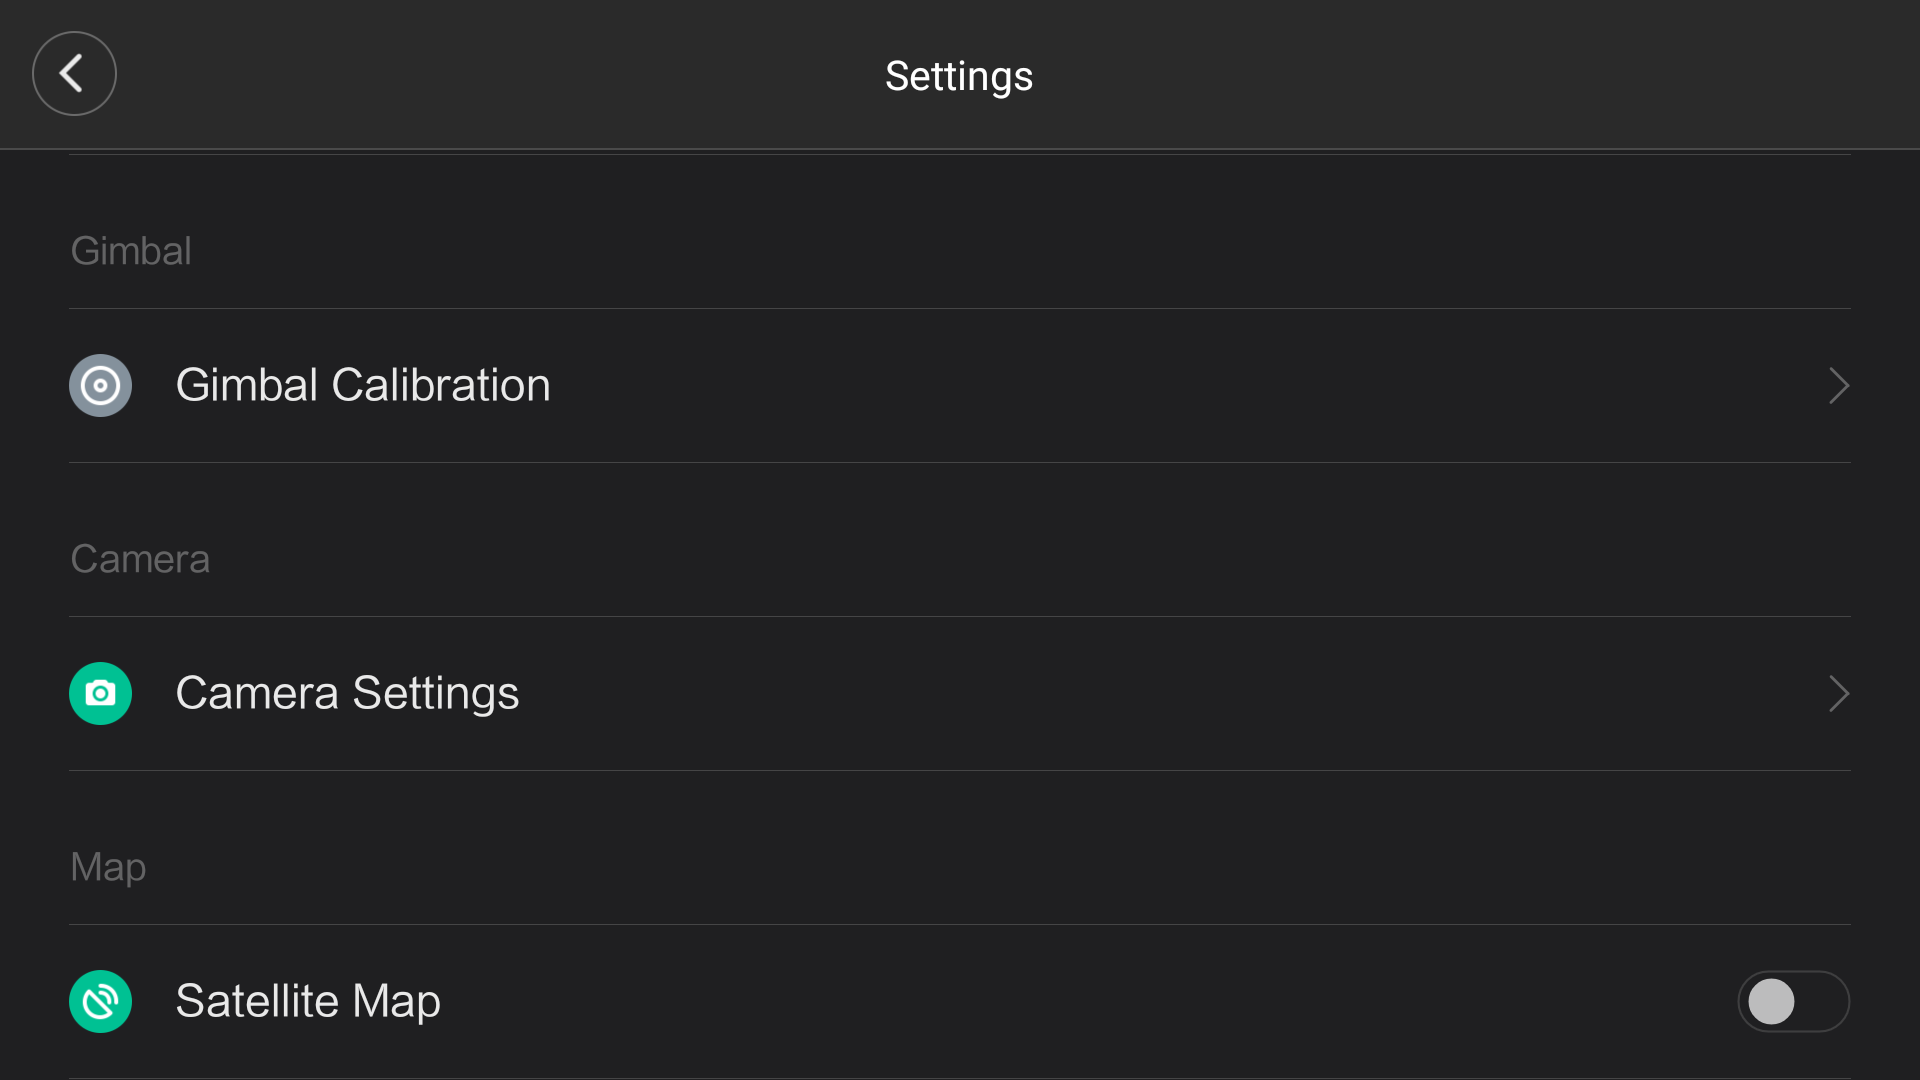Click the Map section header
The width and height of the screenshot is (1920, 1080).
pos(108,867)
